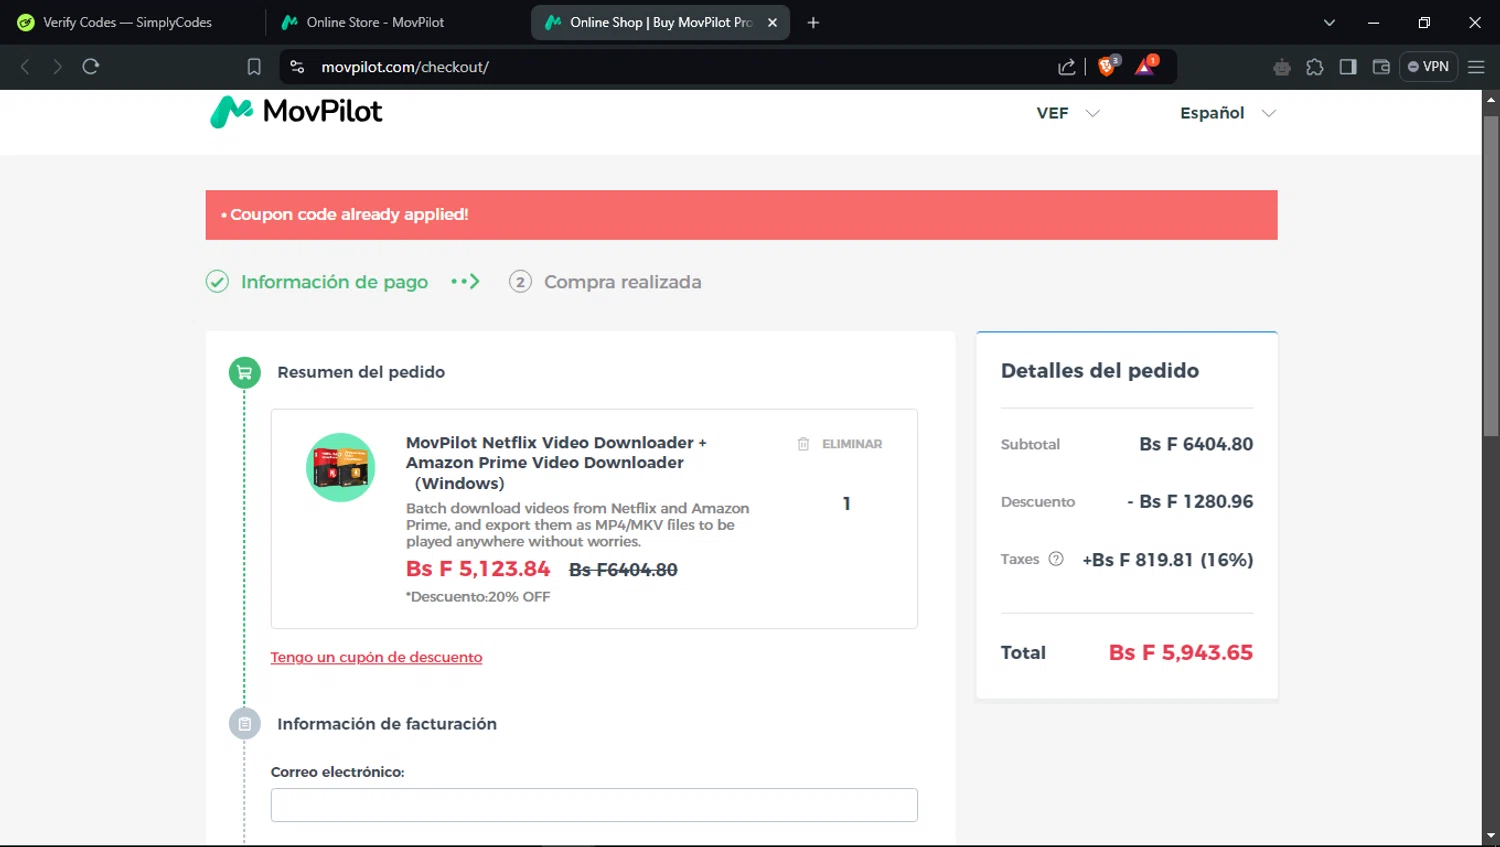Click the billing information step icon

(245, 724)
